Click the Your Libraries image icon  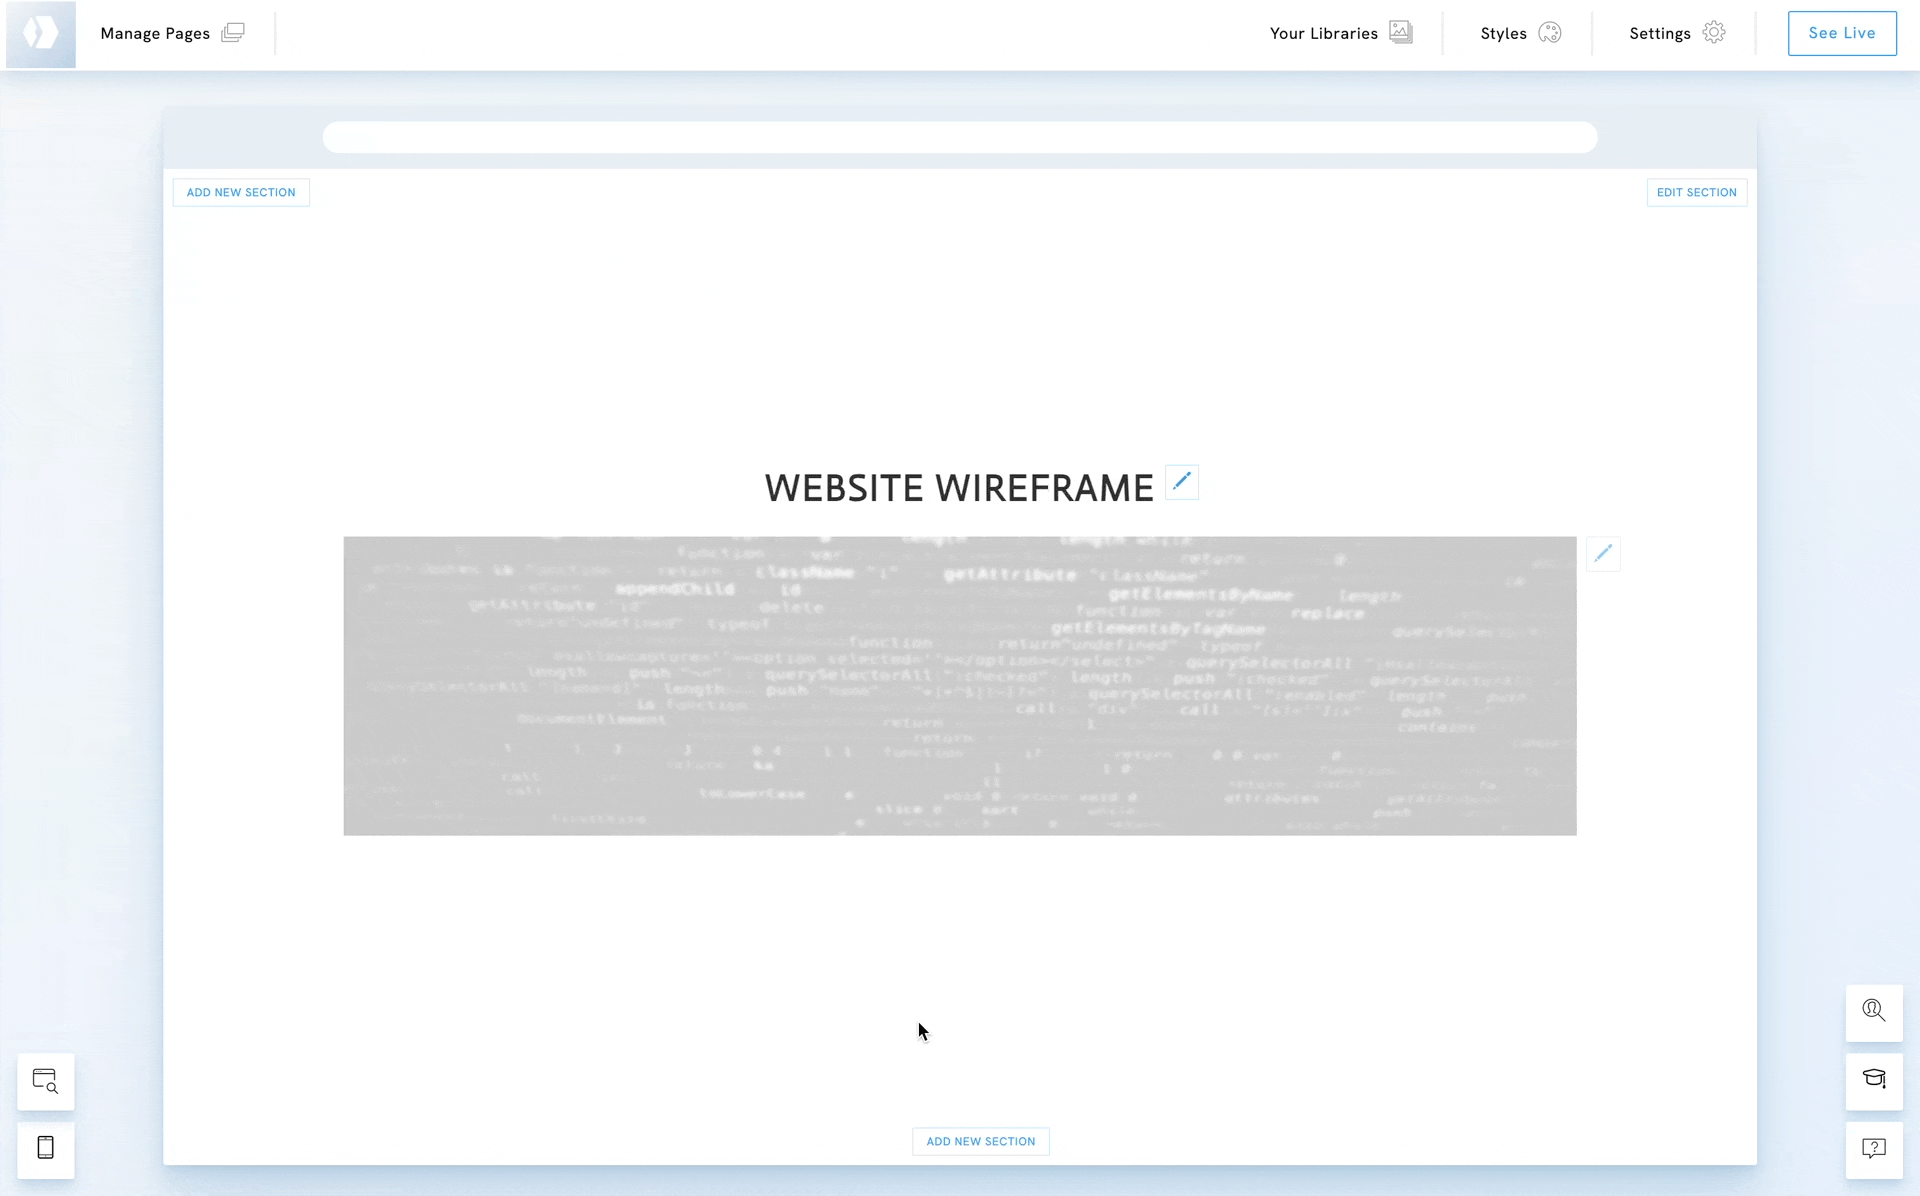coord(1401,33)
